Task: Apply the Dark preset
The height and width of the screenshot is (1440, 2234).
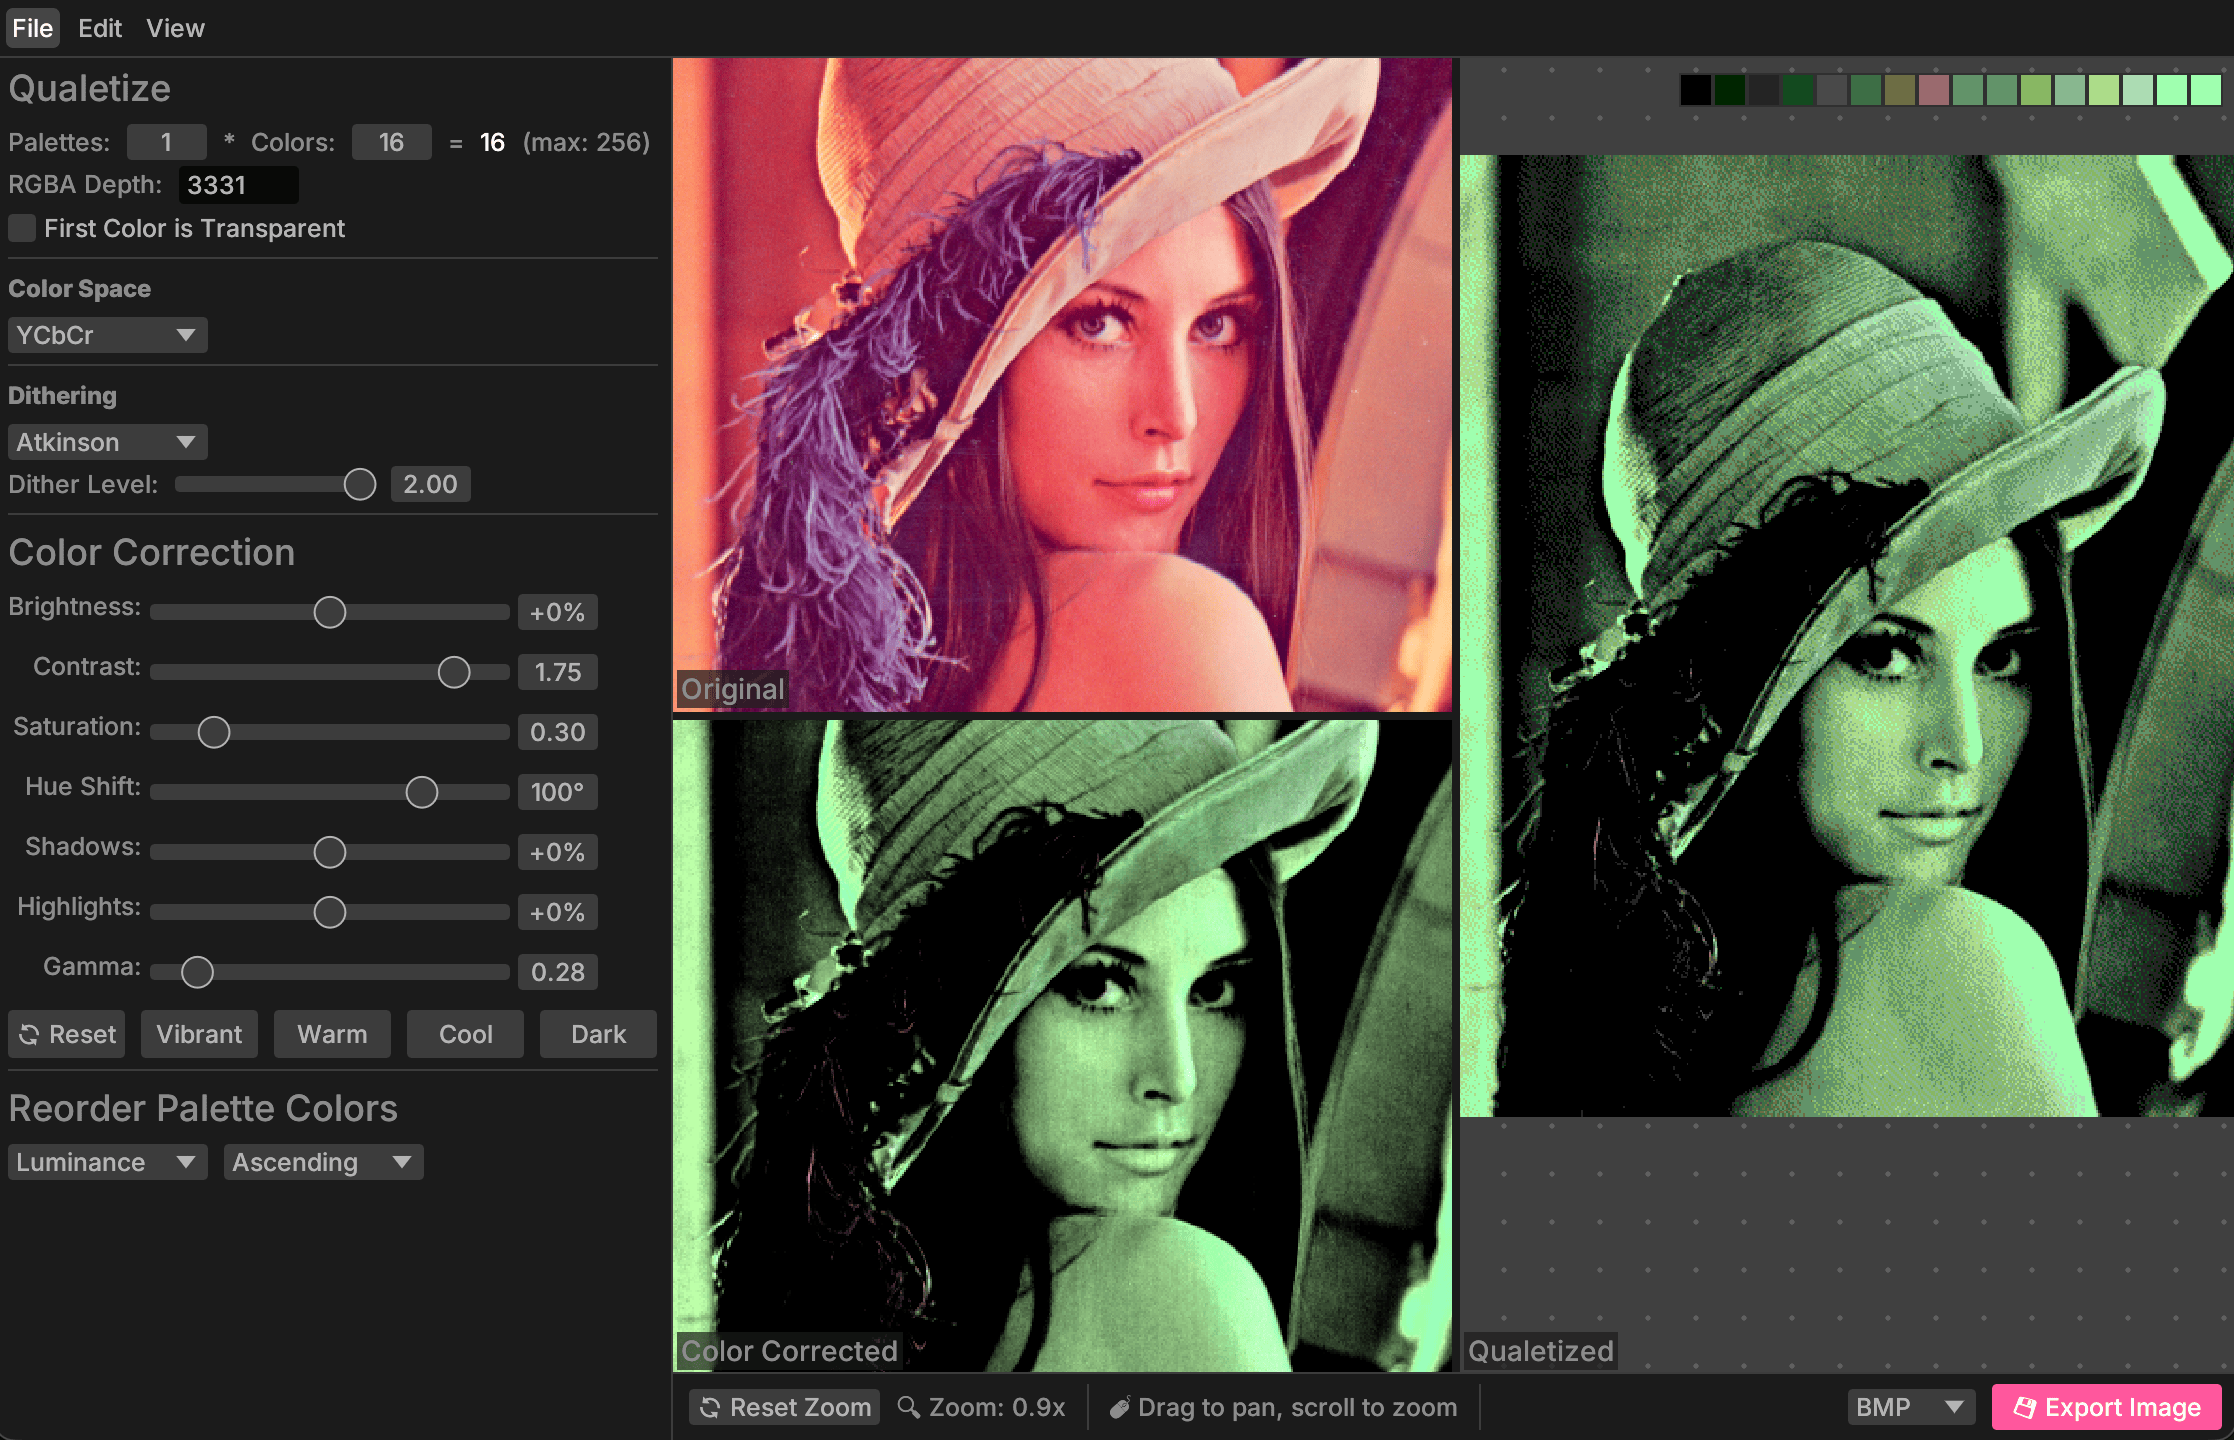Action: [598, 1034]
